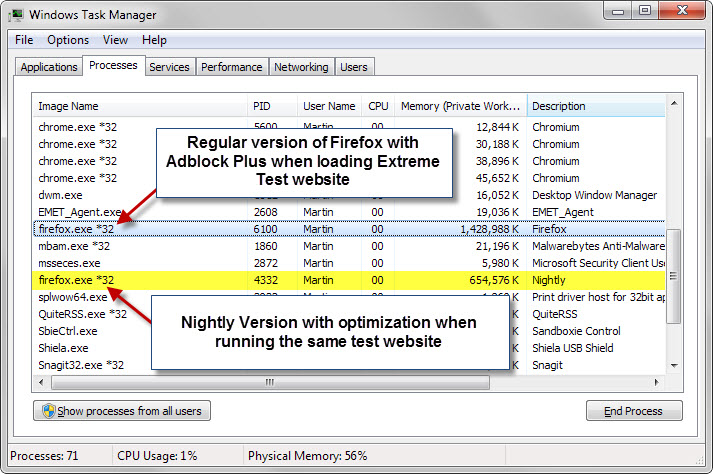Screen dimensions: 713x474
Task: Click the Processes: 71 status entry
Action: coord(44,456)
